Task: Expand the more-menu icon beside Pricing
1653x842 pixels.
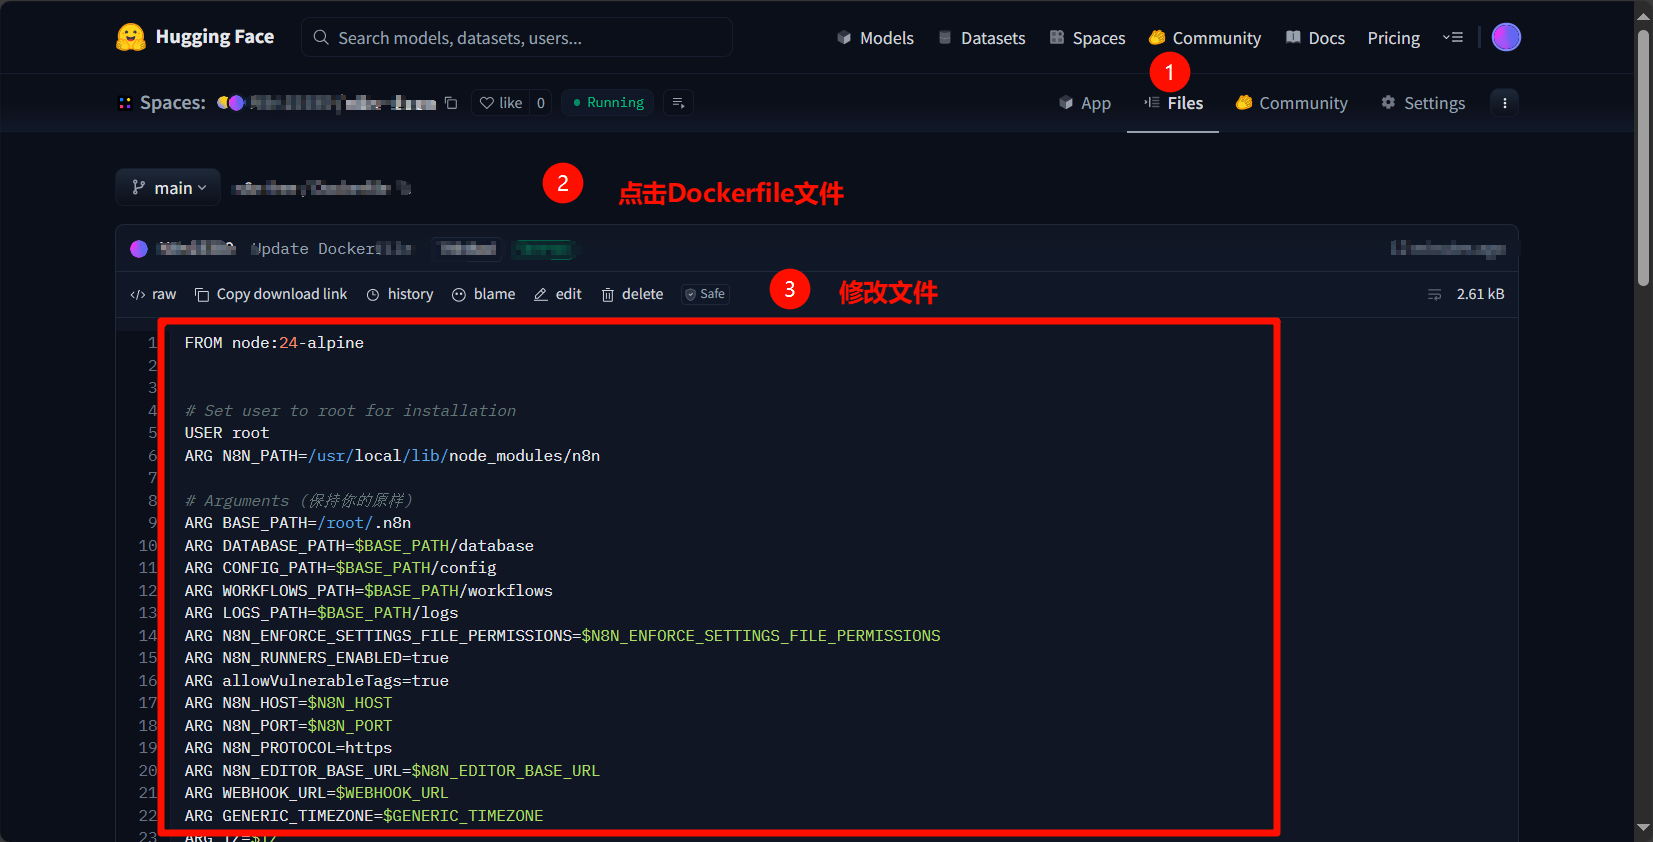Action: 1453,37
